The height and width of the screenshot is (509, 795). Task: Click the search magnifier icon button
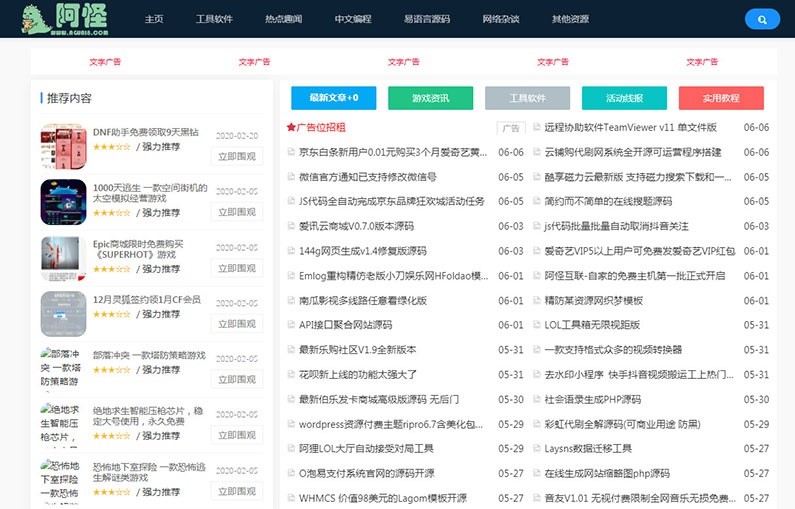click(x=762, y=19)
